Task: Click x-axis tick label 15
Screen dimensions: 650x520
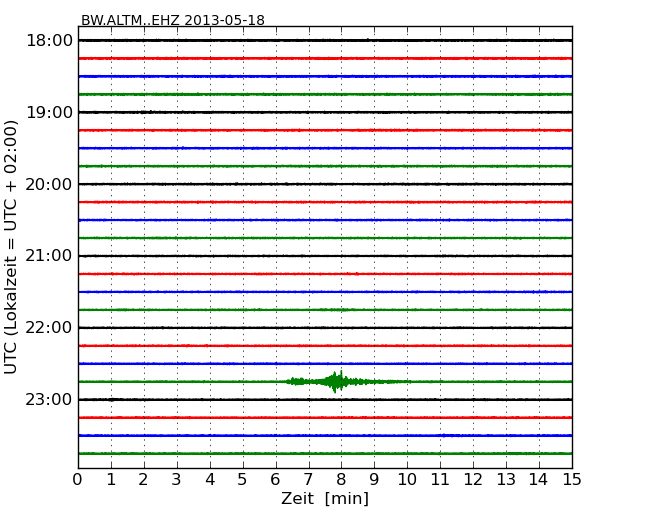Action: point(572,479)
